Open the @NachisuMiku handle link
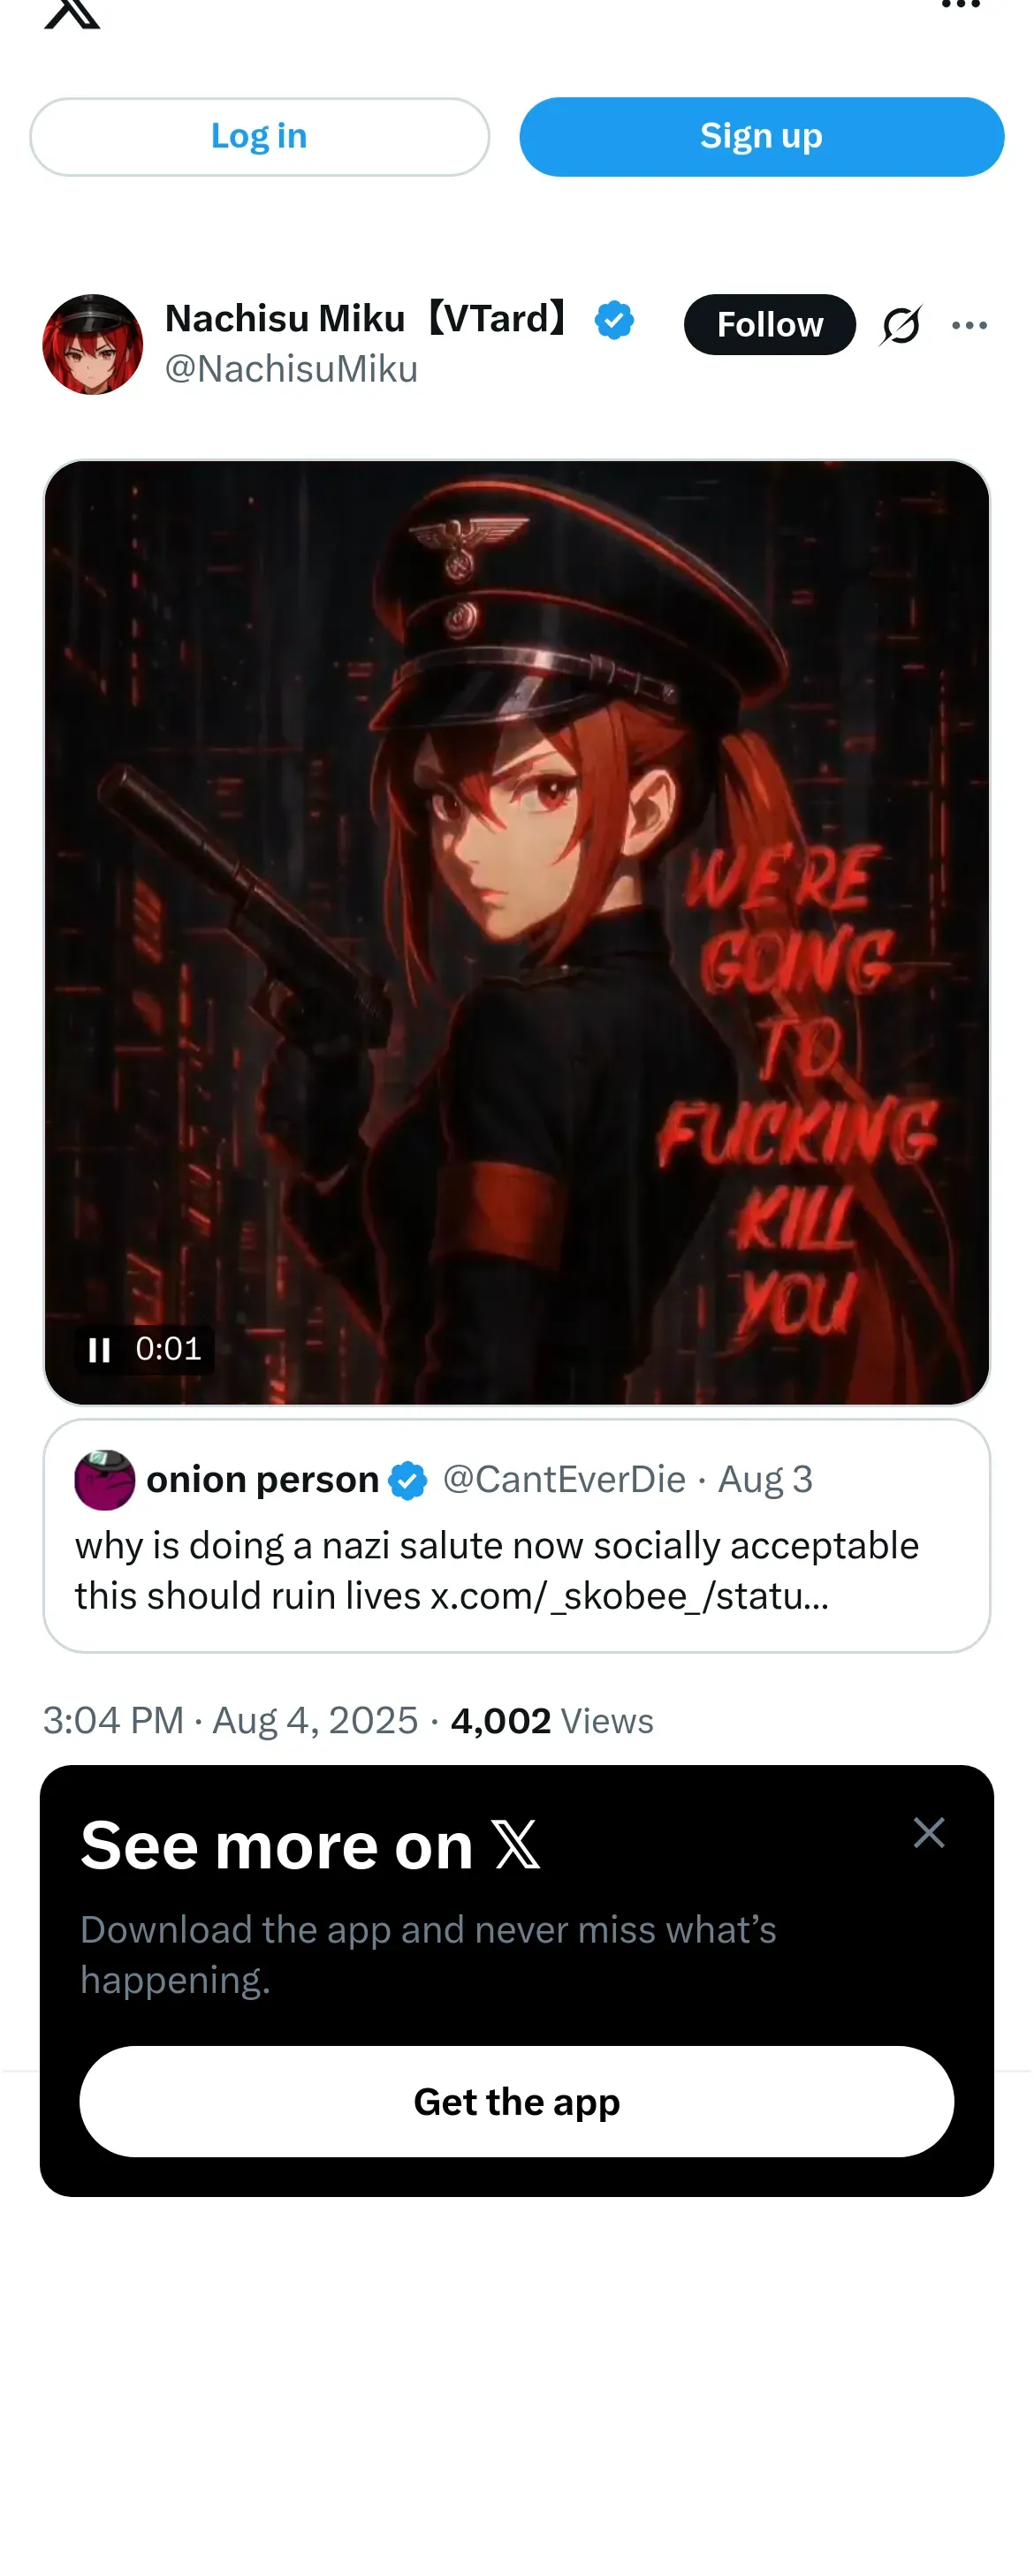The height and width of the screenshot is (2576, 1034). tap(291, 370)
